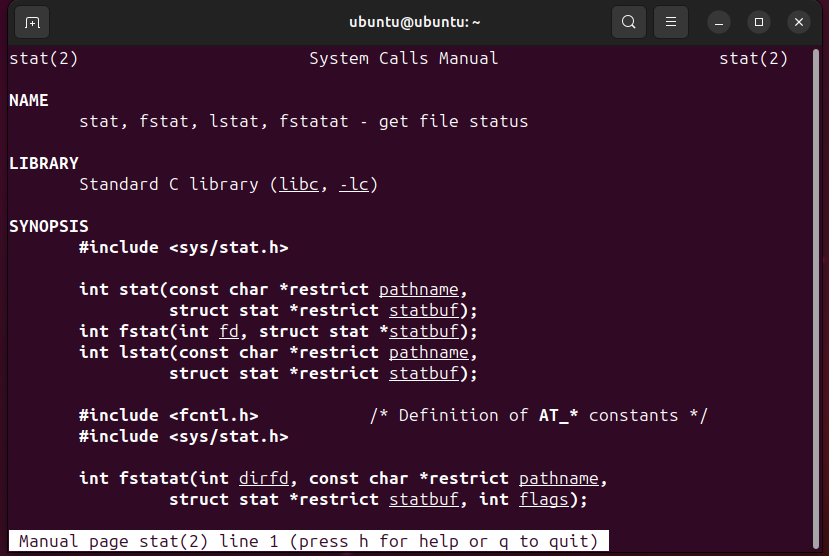Open terminal search with the magnifier icon

(628, 22)
